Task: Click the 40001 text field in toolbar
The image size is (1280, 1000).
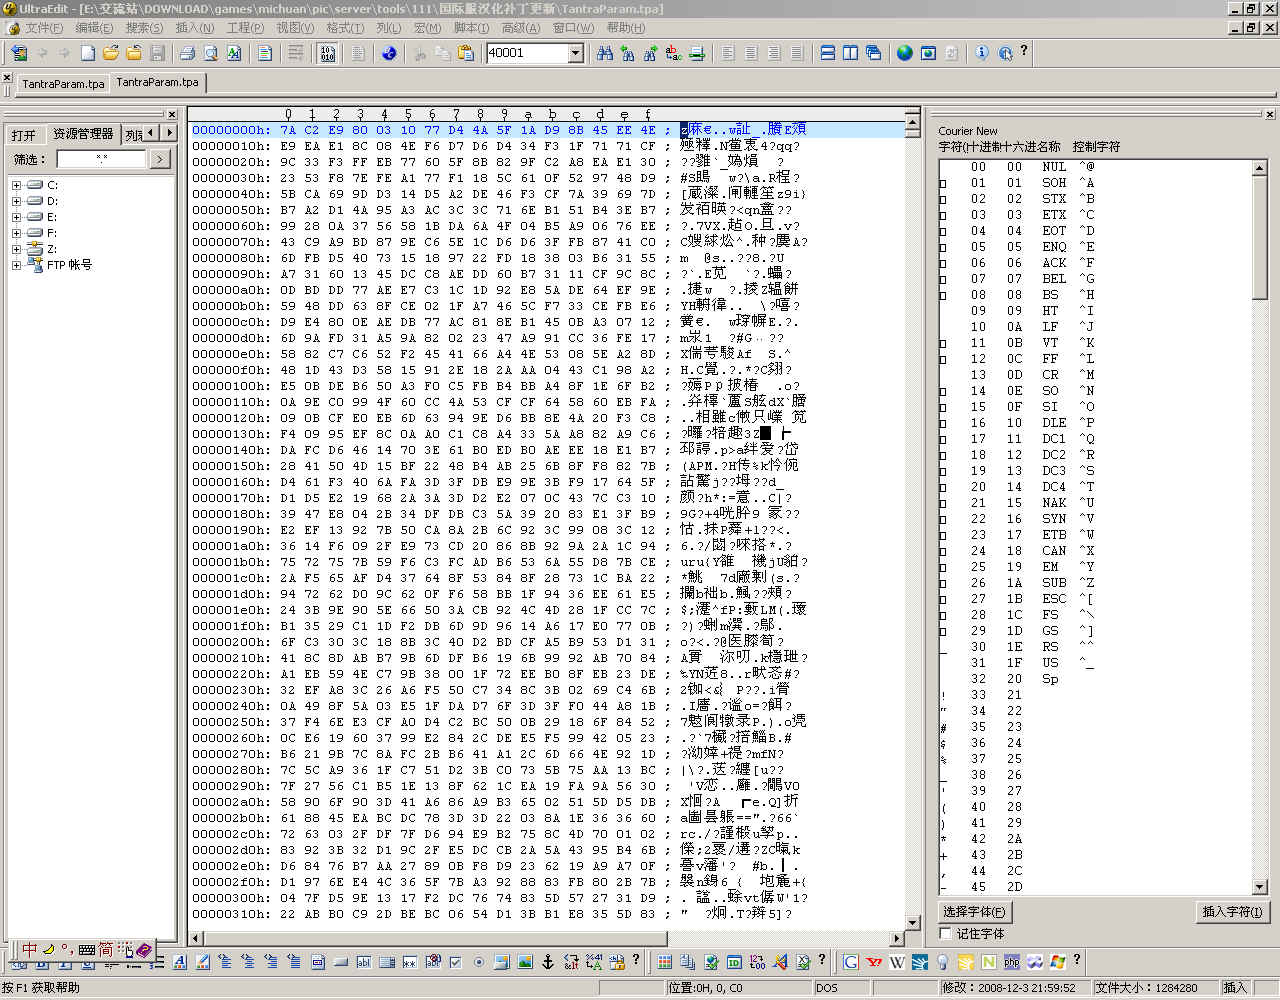Action: (527, 53)
